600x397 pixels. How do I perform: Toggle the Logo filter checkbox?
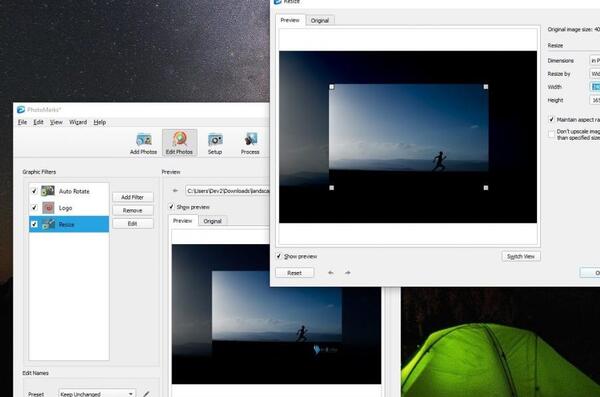click(x=34, y=207)
